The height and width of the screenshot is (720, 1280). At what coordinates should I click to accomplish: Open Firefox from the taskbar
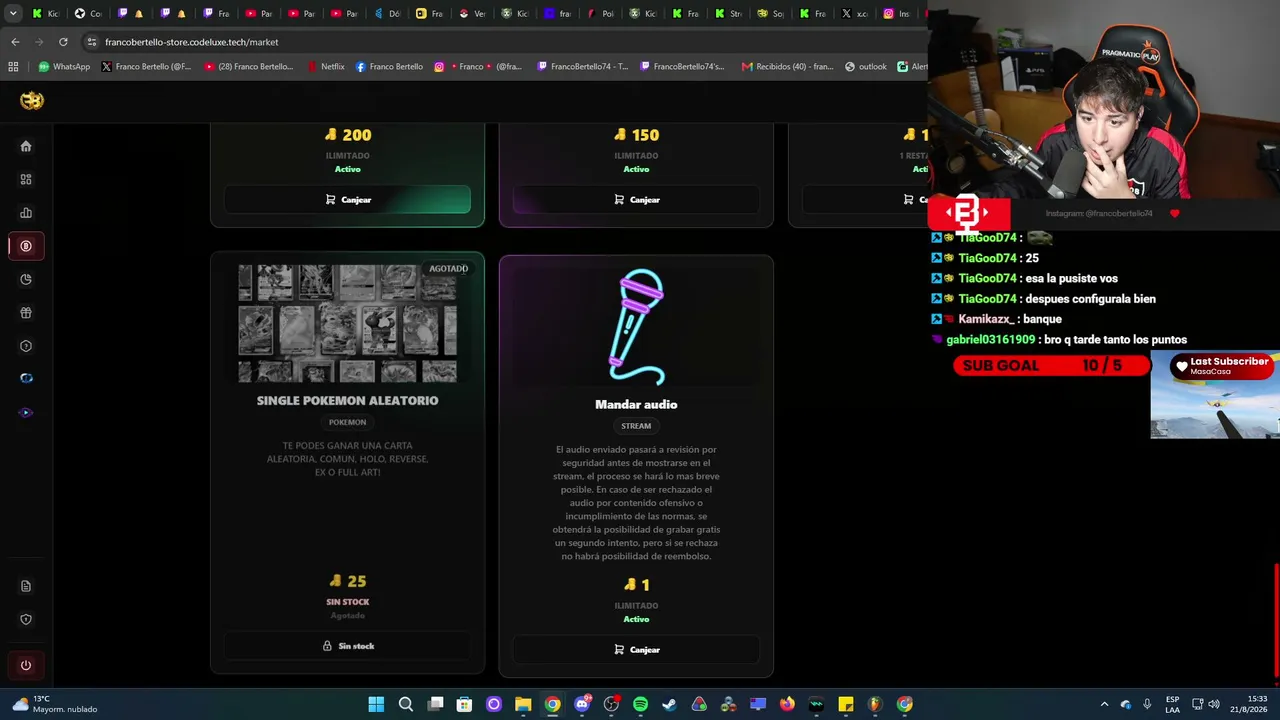(787, 704)
